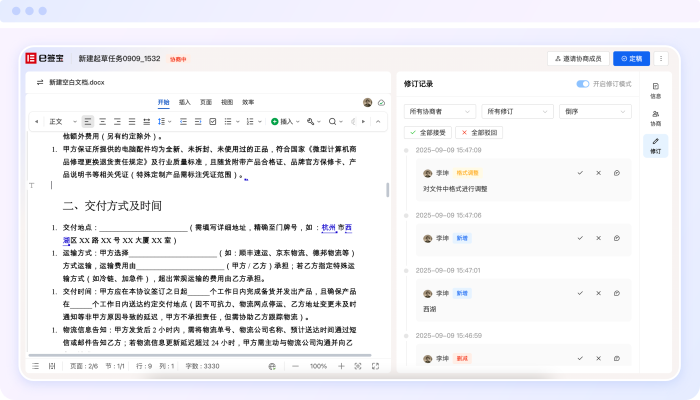Viewport: 700px width, 400px height.
Task: Switch to the 插入 ribbon tab
Action: click(185, 102)
